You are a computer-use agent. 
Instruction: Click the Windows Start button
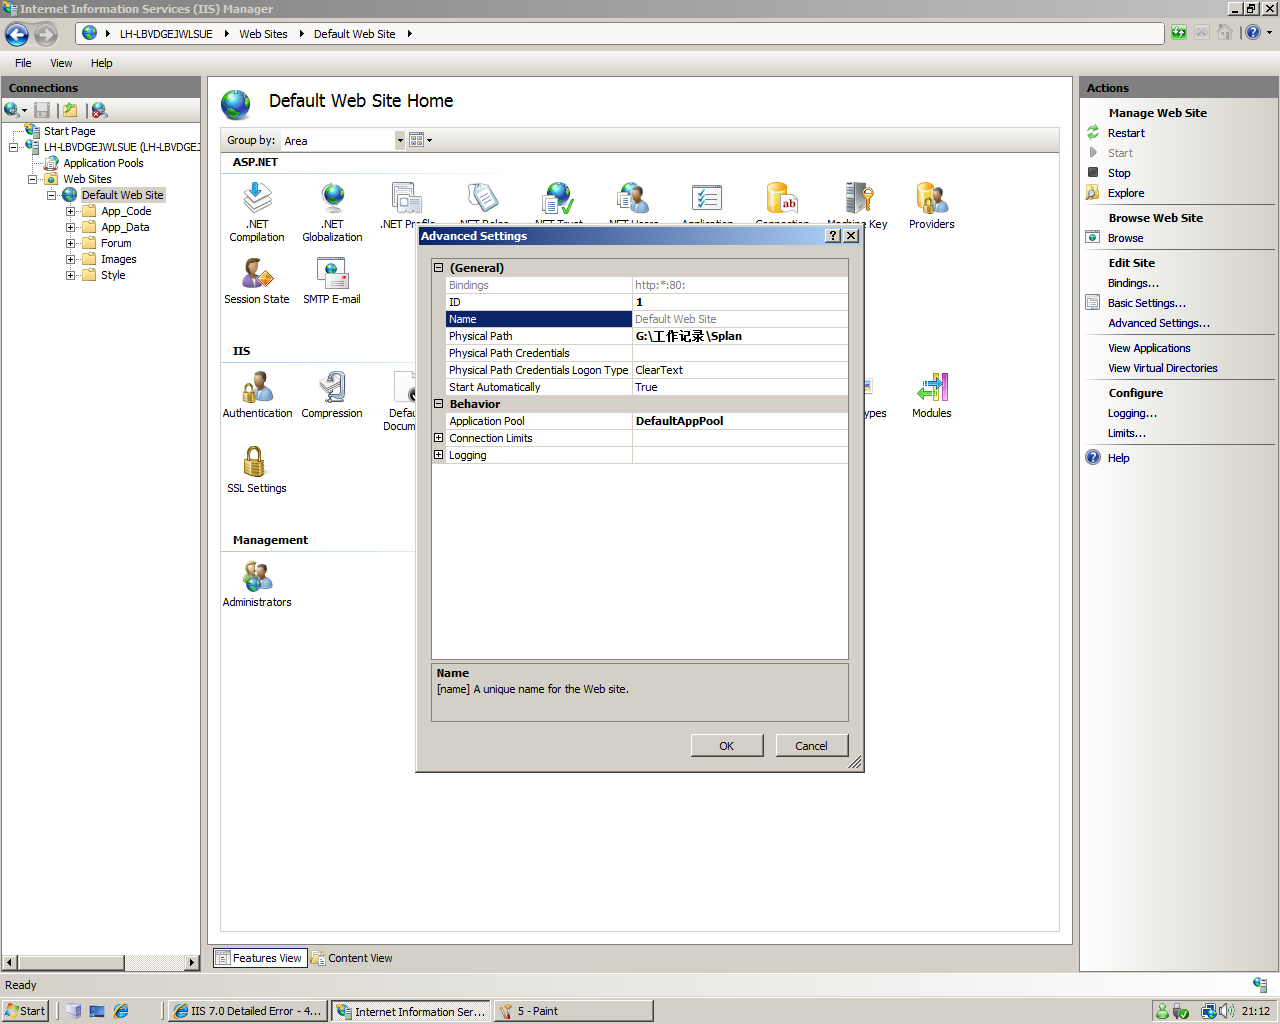(25, 1011)
